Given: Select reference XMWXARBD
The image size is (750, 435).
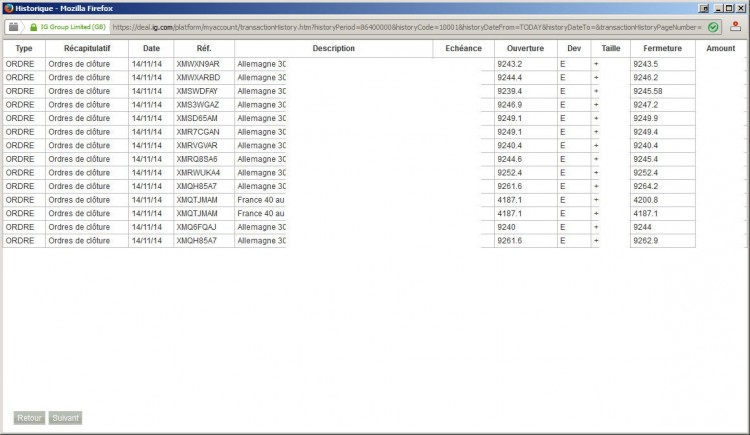Looking at the screenshot, I should (x=198, y=78).
